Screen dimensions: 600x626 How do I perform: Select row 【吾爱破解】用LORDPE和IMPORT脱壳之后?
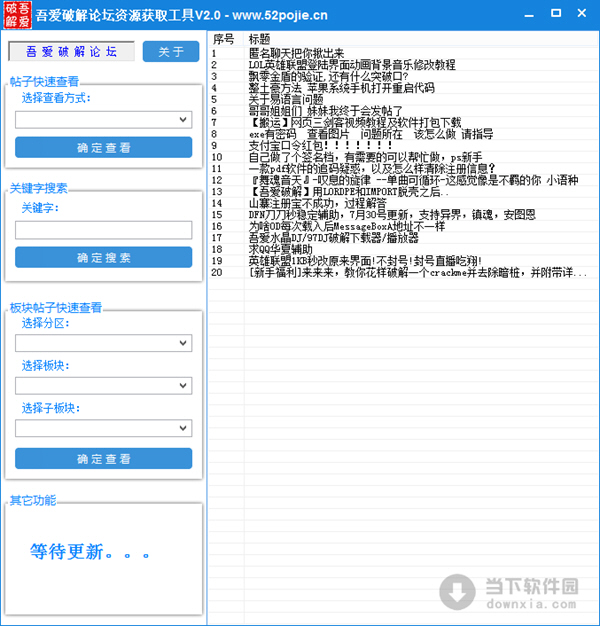(403, 192)
